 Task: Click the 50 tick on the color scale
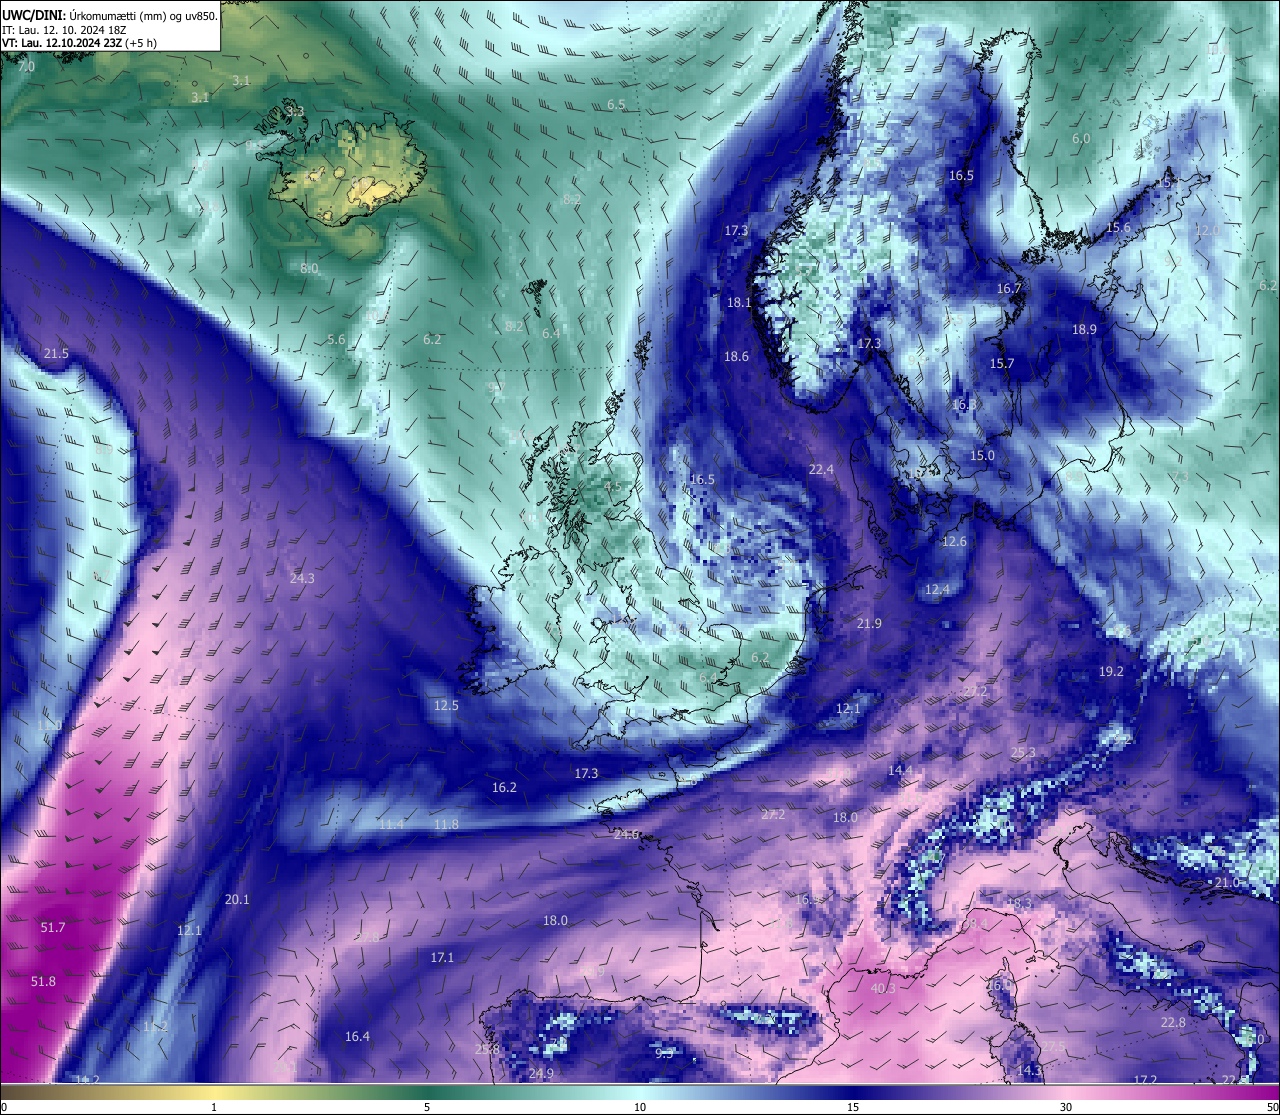coord(1272,1107)
